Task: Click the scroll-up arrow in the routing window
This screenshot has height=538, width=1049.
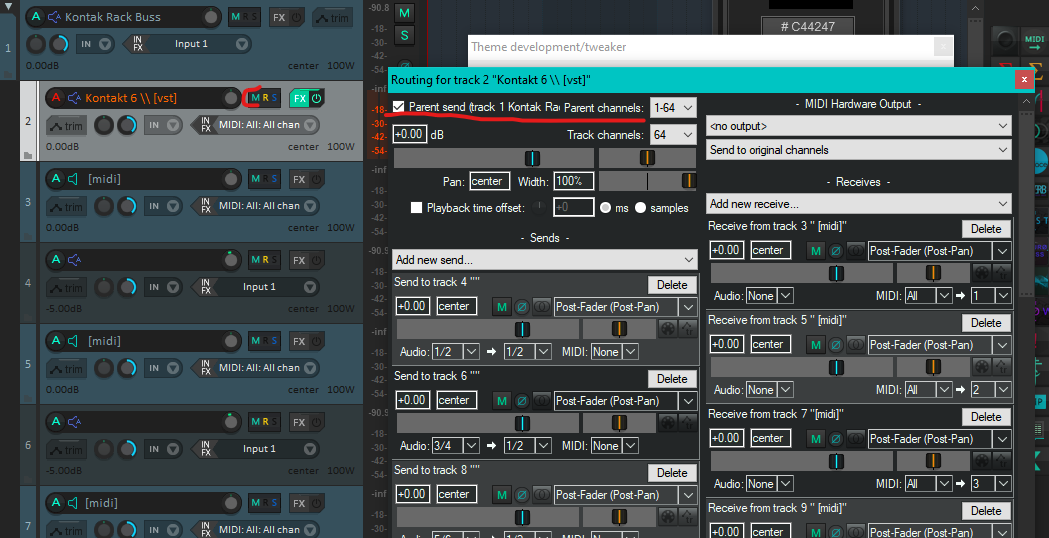Action: 1027,101
